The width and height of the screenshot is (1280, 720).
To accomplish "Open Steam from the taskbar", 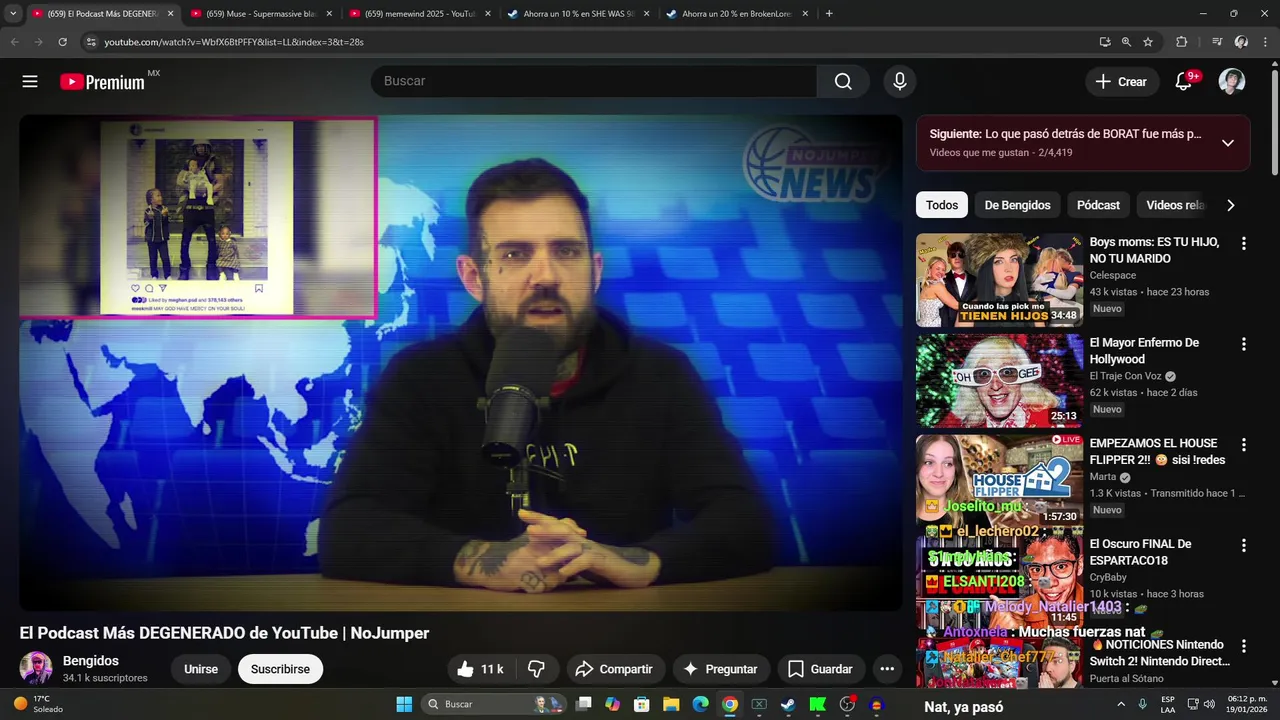I will coord(788,704).
